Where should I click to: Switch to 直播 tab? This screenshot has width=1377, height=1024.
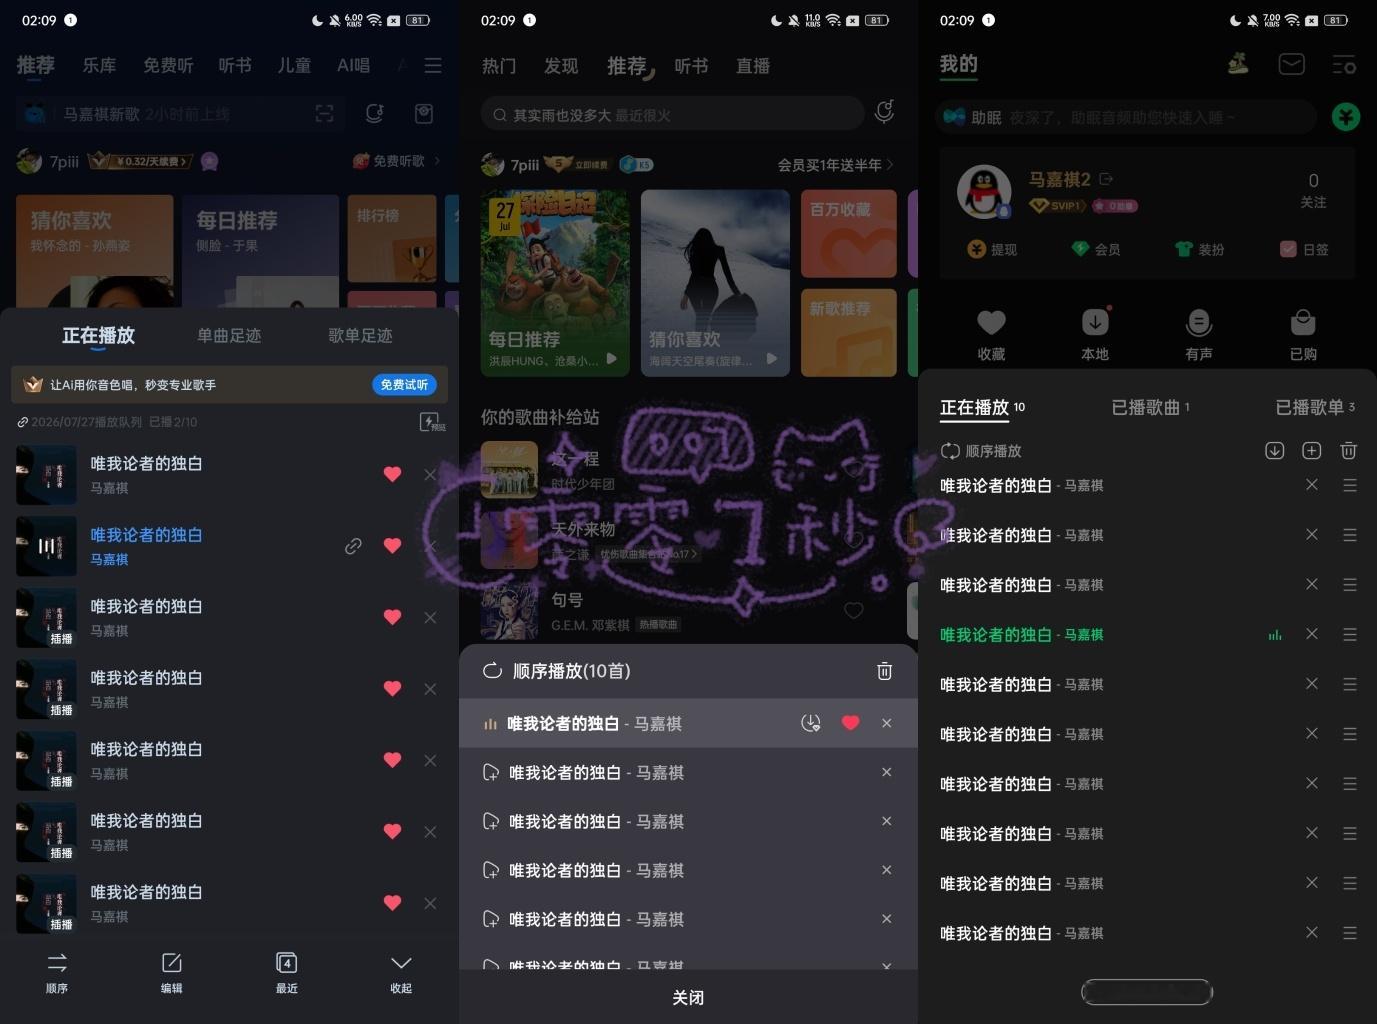[x=753, y=66]
